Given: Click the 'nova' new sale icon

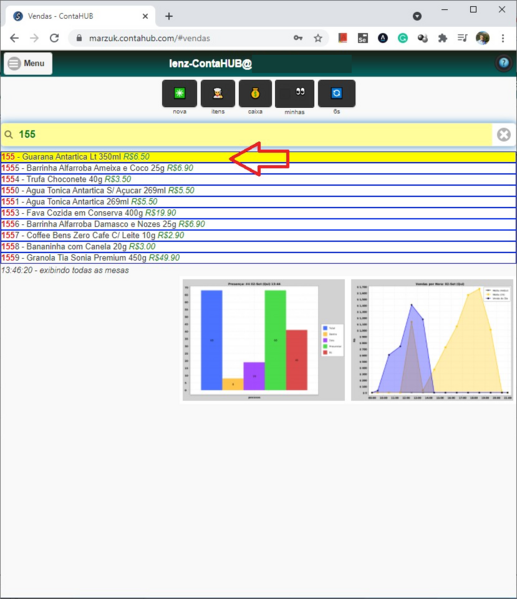Looking at the screenshot, I should coord(179,93).
